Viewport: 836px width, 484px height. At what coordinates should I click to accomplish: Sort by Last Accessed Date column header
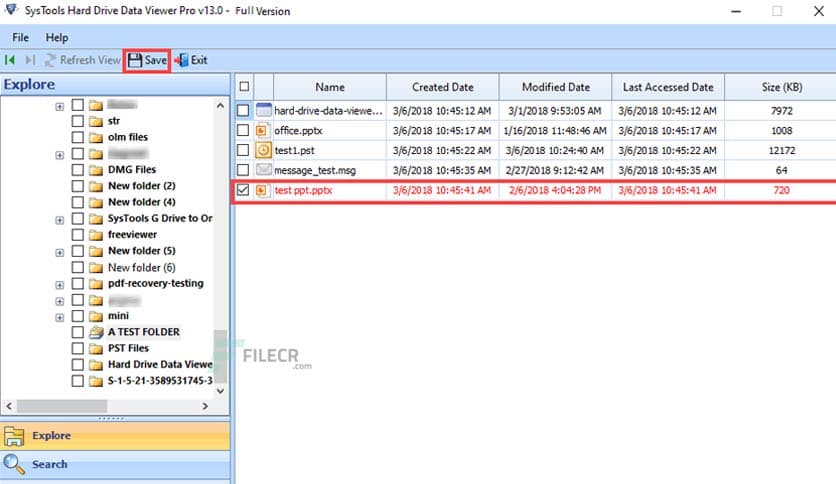(668, 87)
